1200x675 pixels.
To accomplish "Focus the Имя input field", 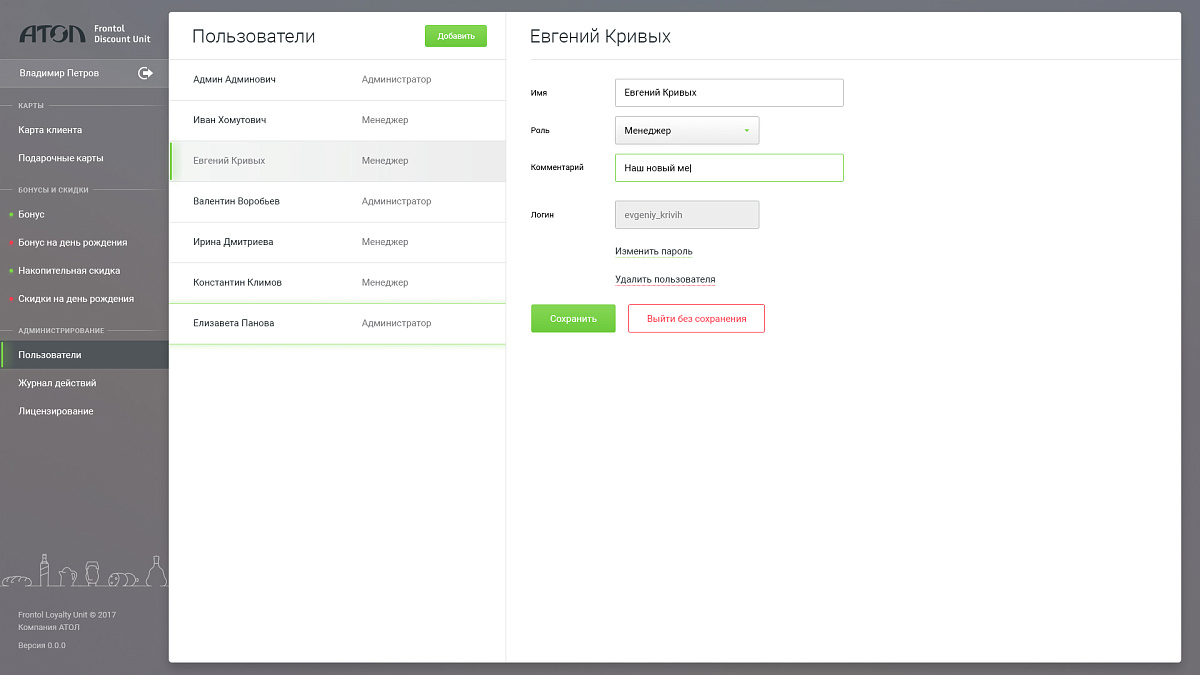I will [729, 93].
